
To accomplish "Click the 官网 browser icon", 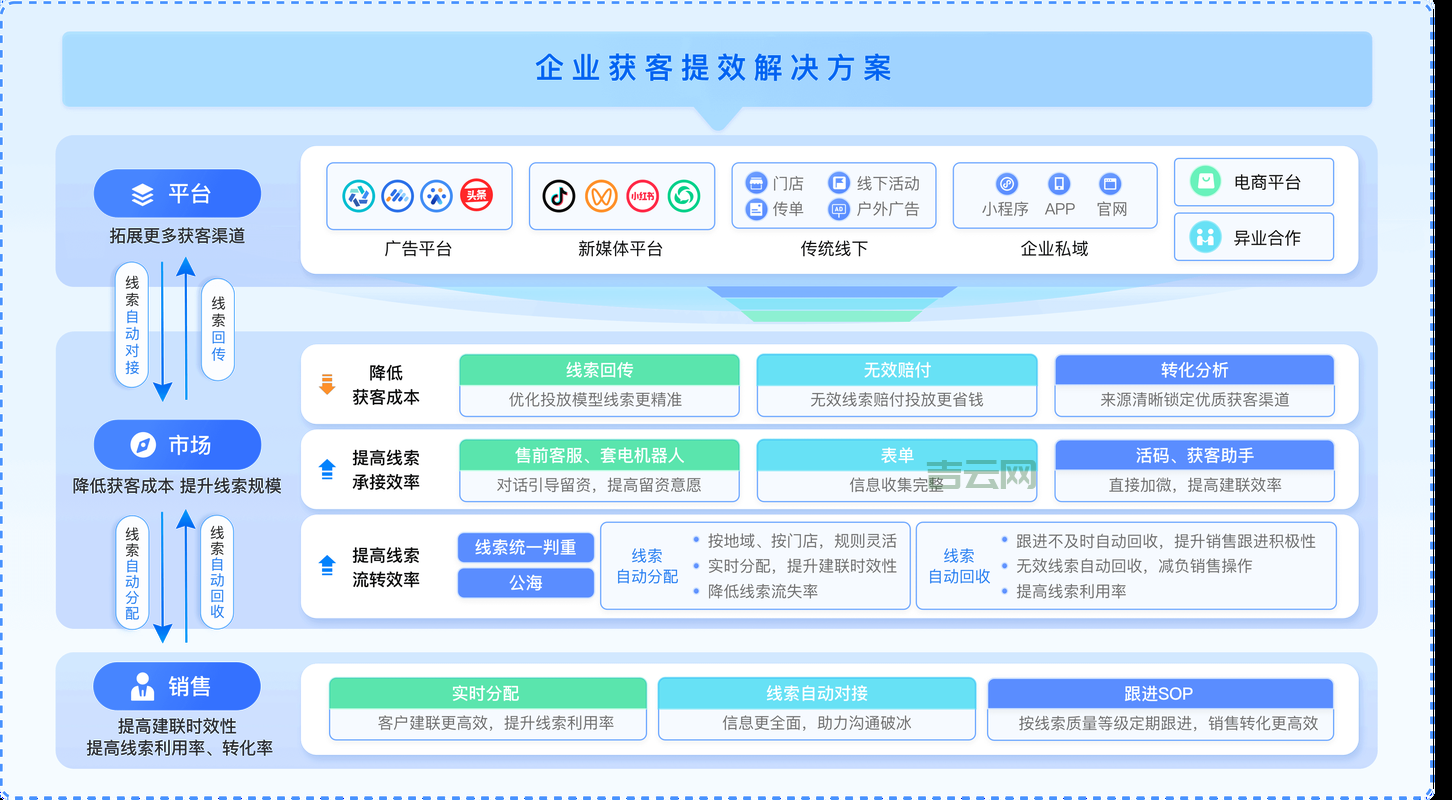I will click(x=1110, y=184).
